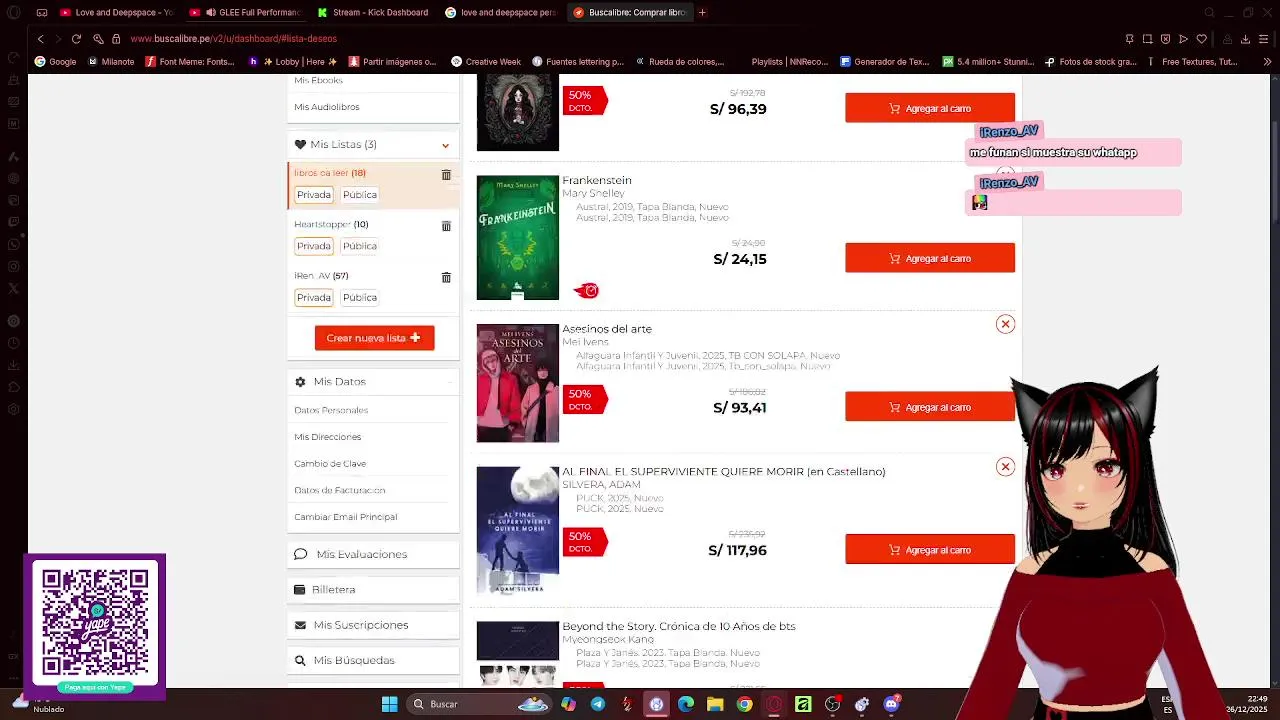Click the trash icon beside Heartstopper list
Image resolution: width=1280 pixels, height=720 pixels.
click(x=446, y=226)
